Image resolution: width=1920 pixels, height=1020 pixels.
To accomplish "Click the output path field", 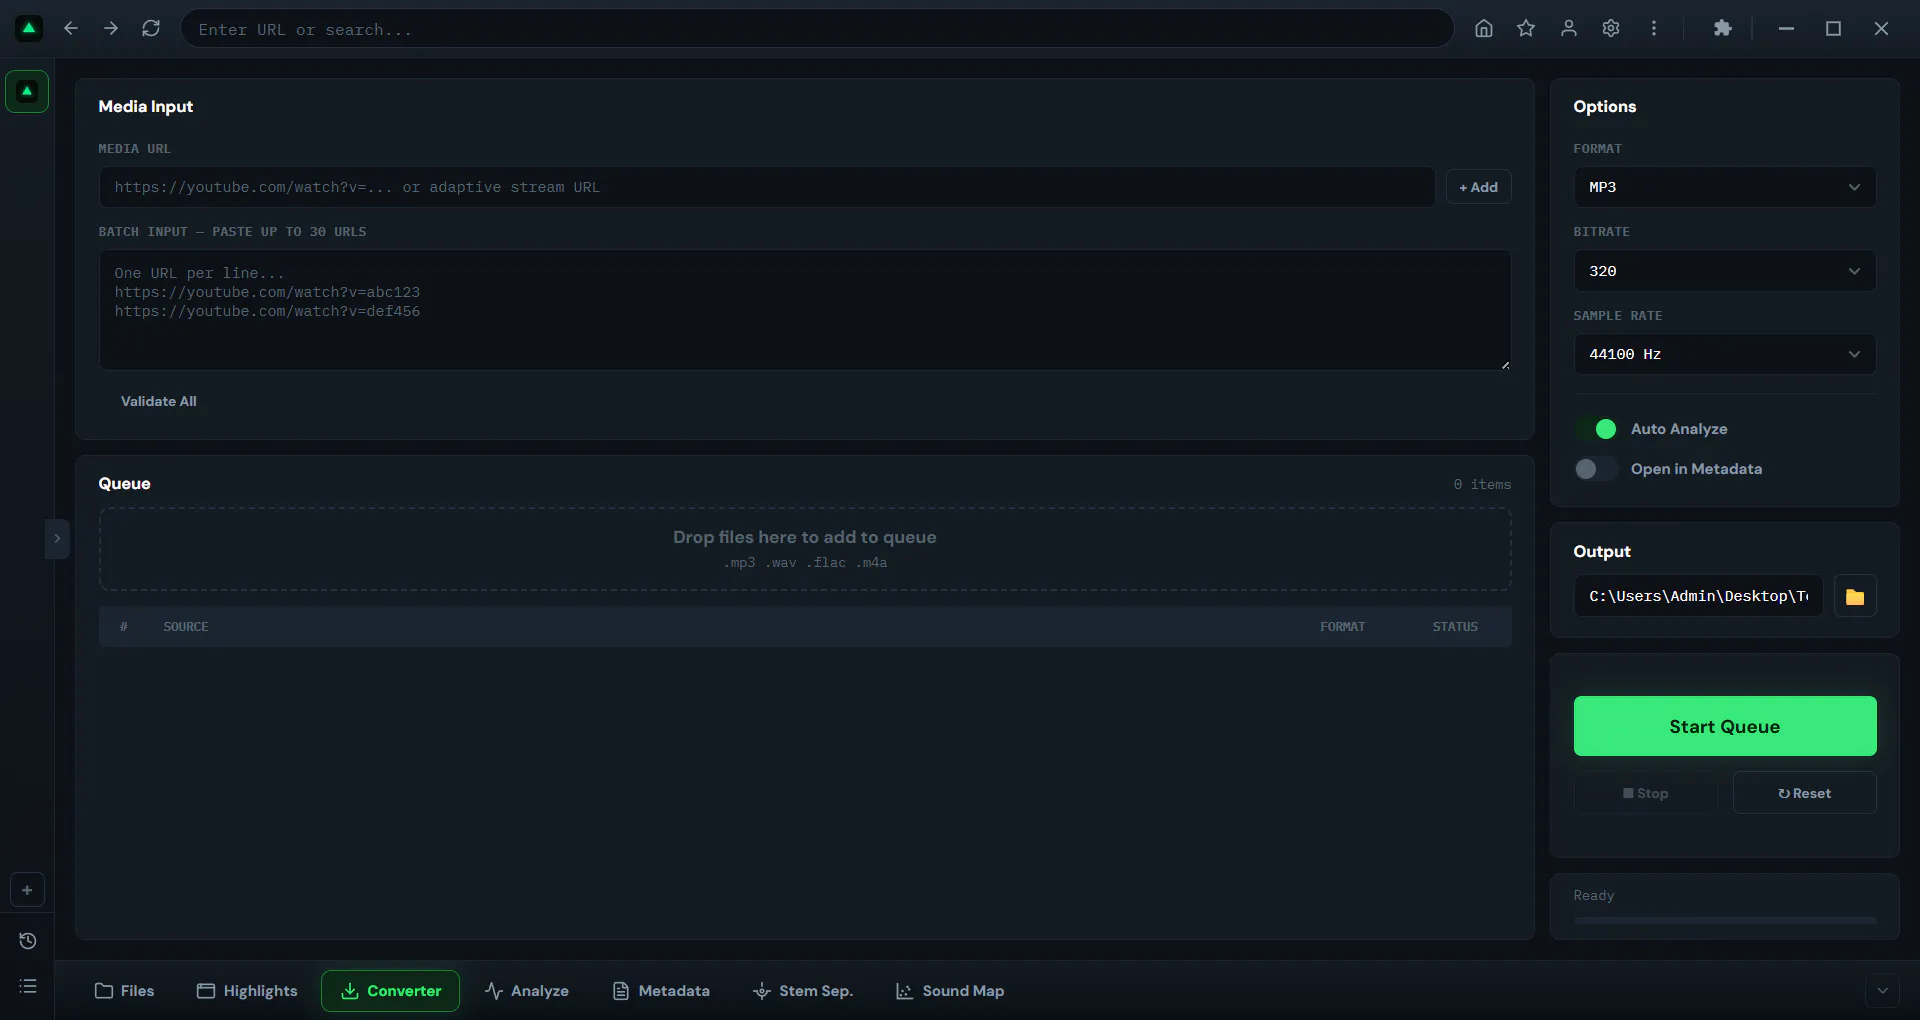I will coord(1698,596).
